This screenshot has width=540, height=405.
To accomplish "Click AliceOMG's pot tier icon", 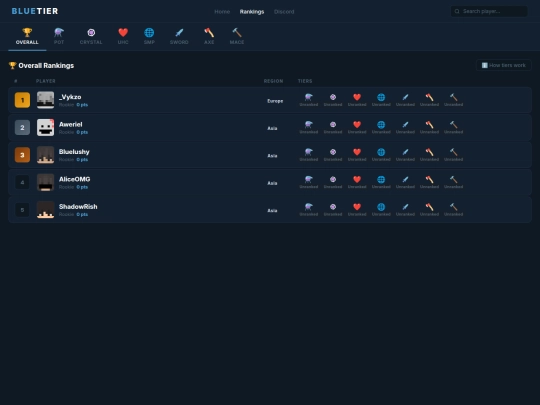I will 309,179.
